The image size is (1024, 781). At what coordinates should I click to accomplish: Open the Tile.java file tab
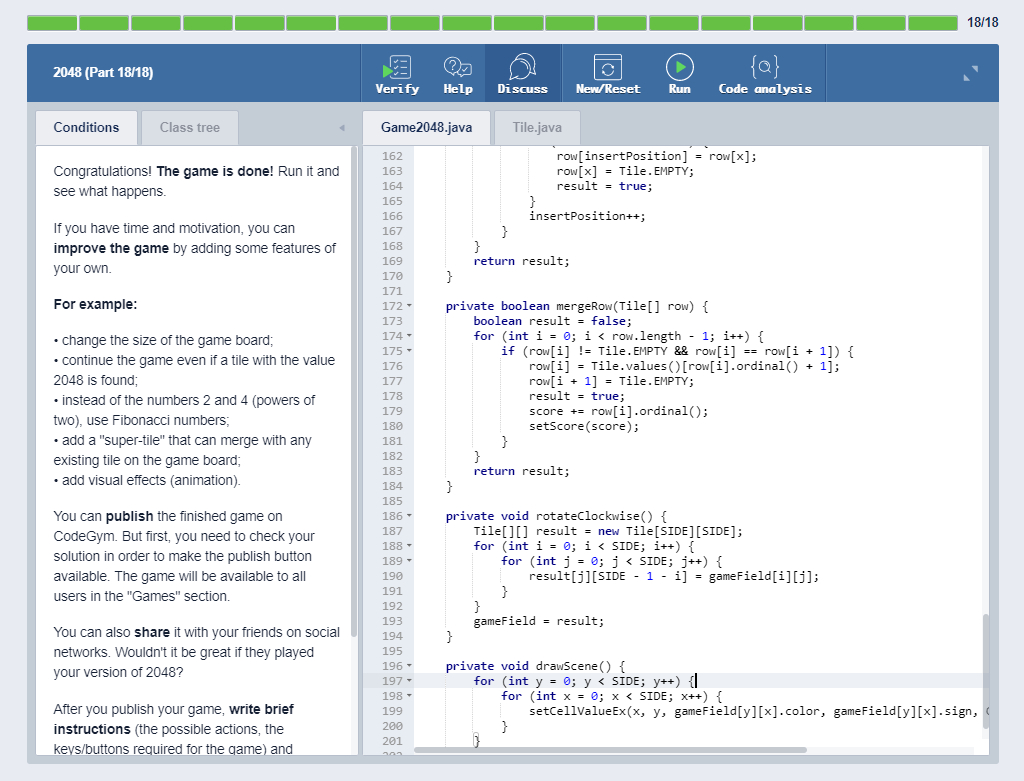537,127
